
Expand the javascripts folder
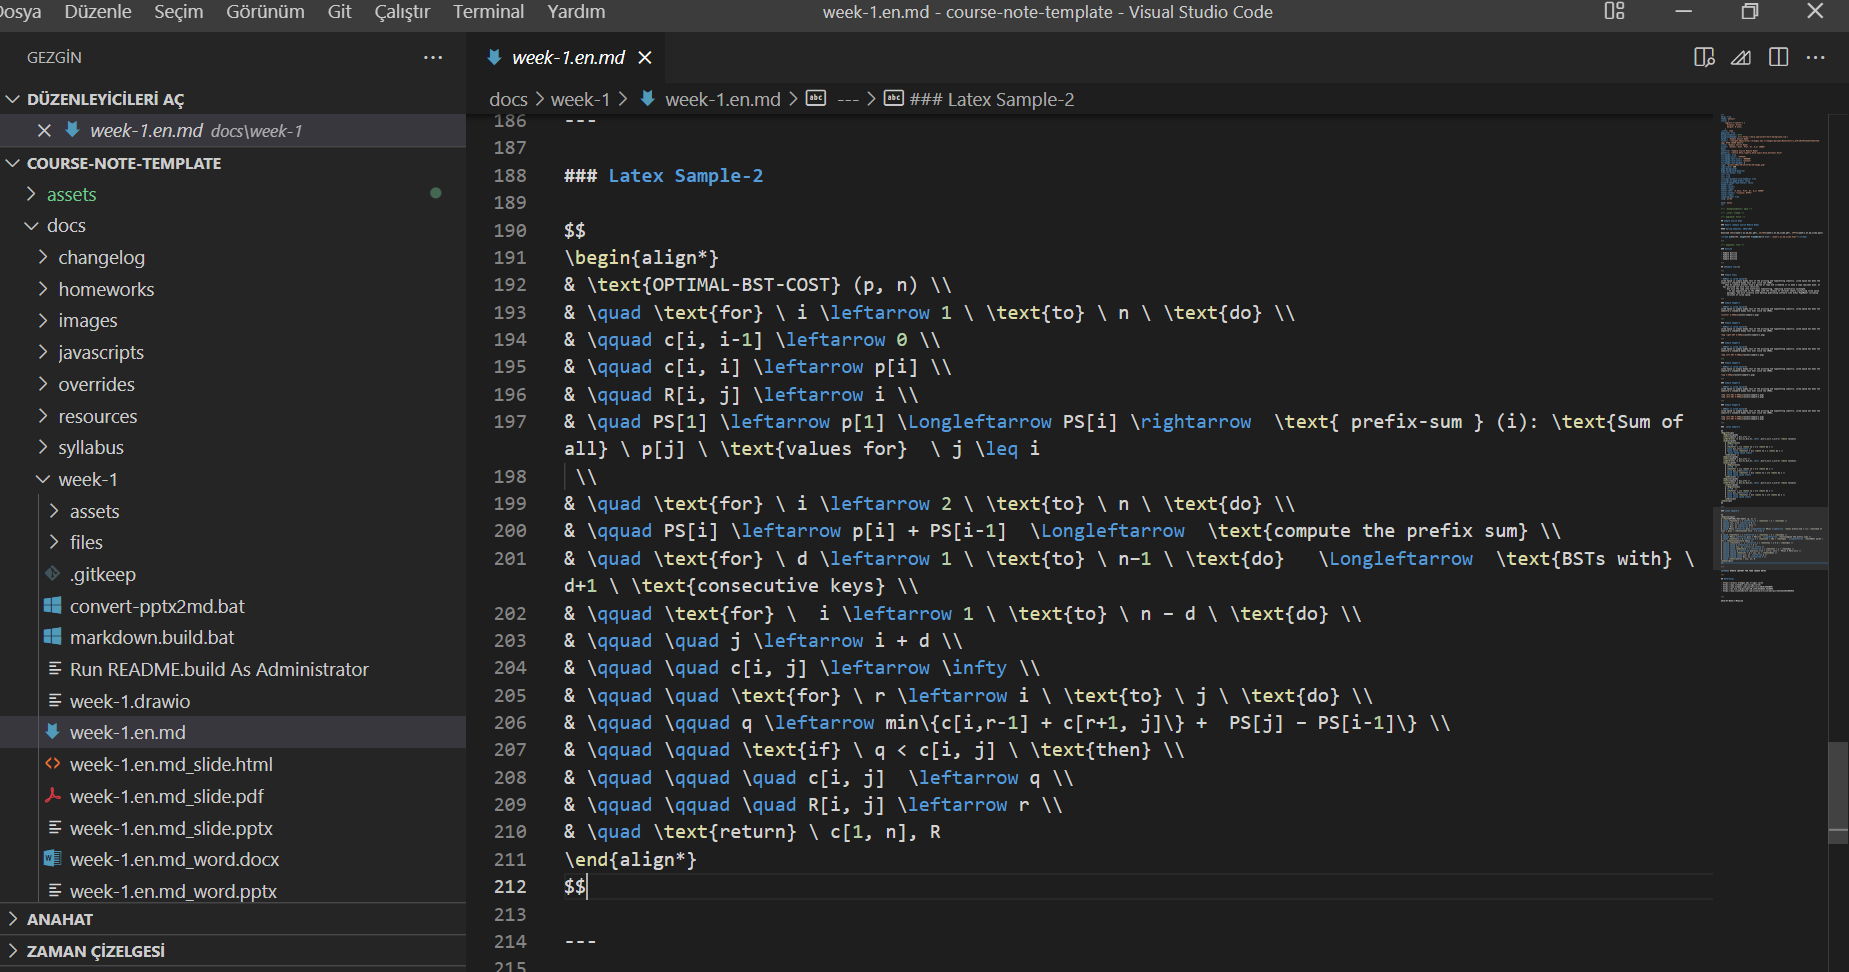(43, 352)
